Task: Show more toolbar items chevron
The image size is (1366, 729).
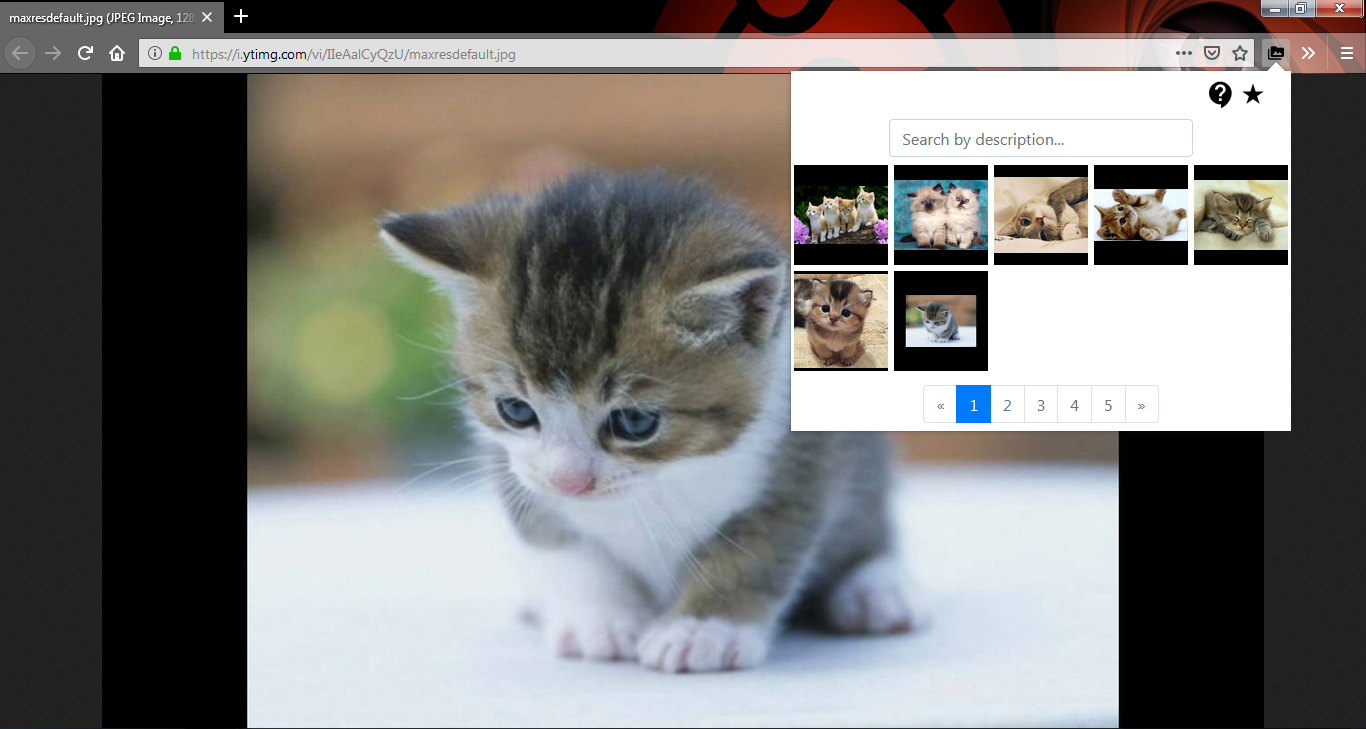Action: (x=1308, y=53)
